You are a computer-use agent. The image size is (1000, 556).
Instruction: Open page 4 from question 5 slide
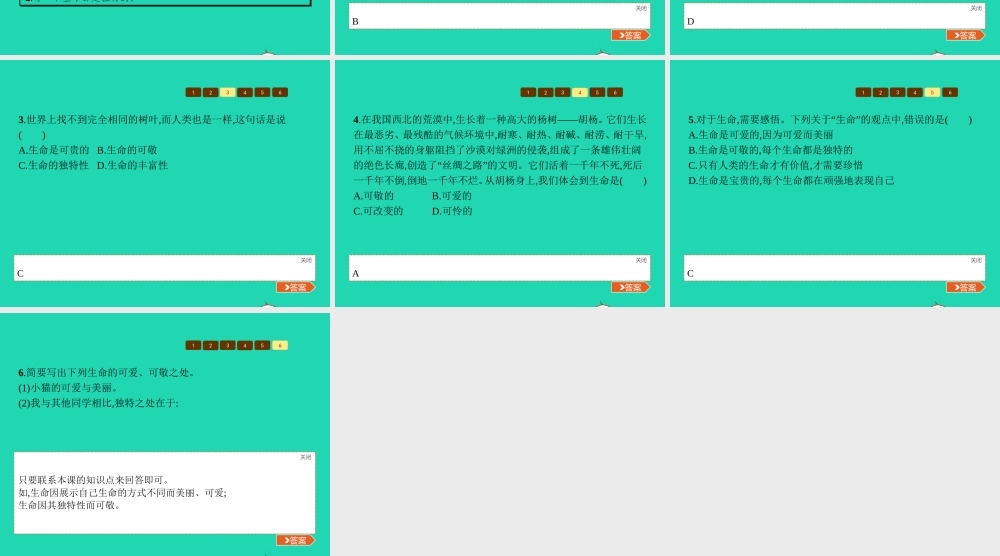[915, 92]
